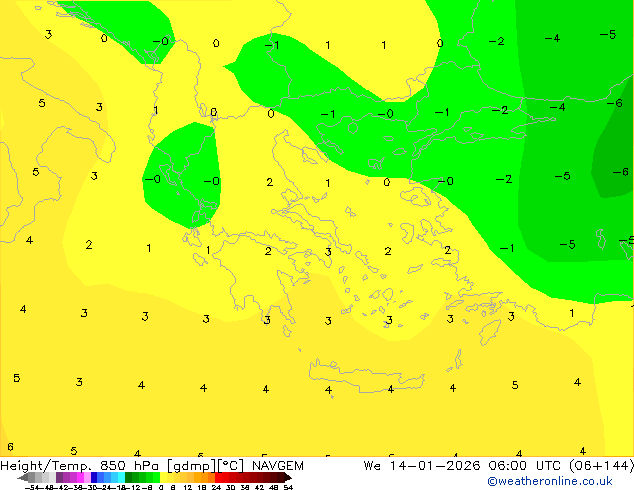Click the gray left arrow end of the color scale
The image size is (634, 490).
point(23,478)
